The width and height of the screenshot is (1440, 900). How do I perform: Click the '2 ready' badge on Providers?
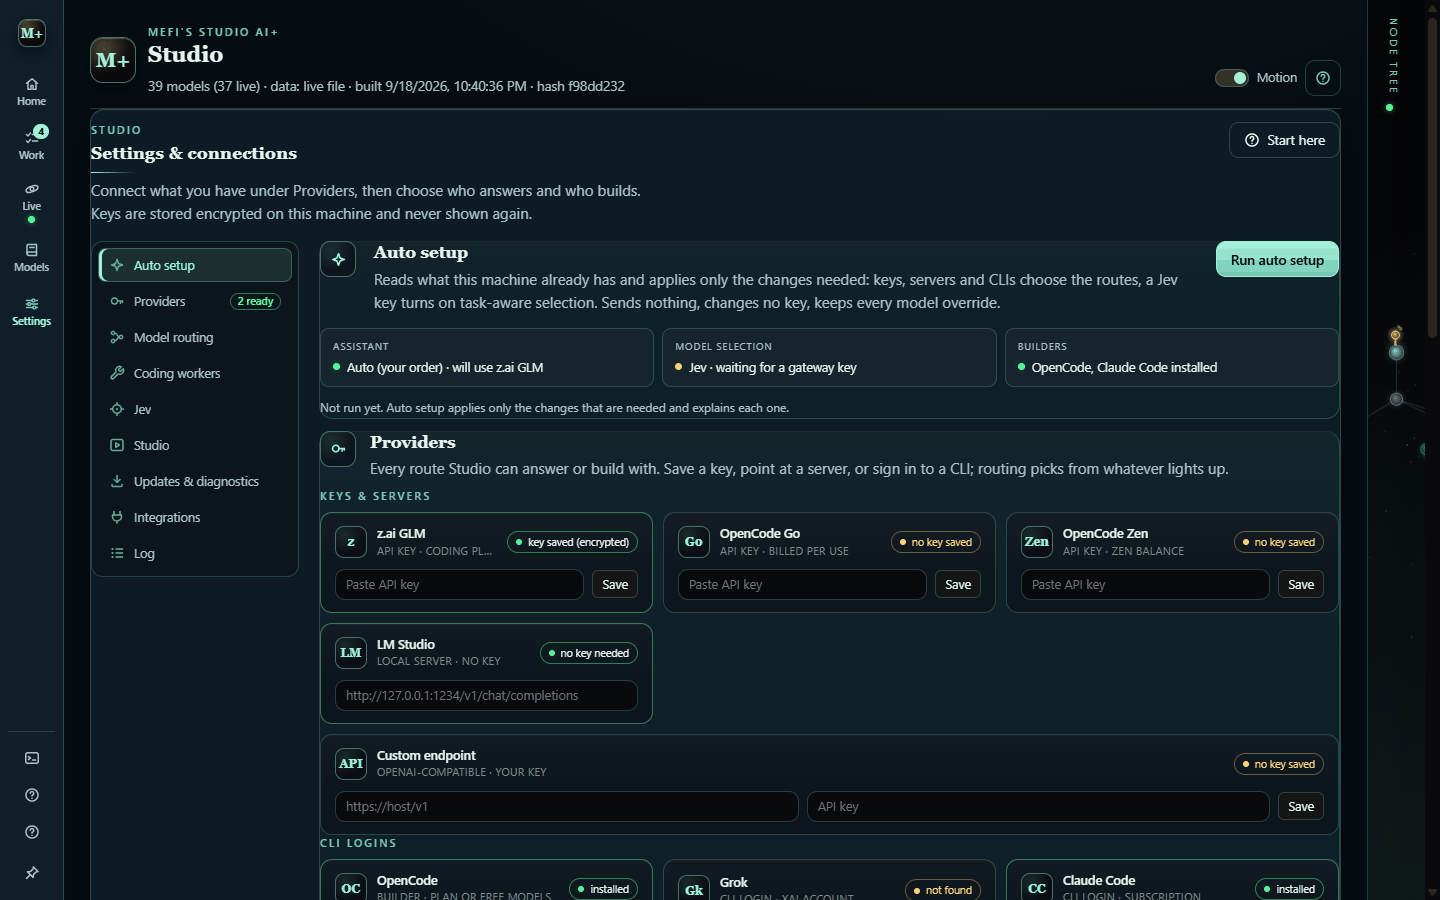pos(256,301)
